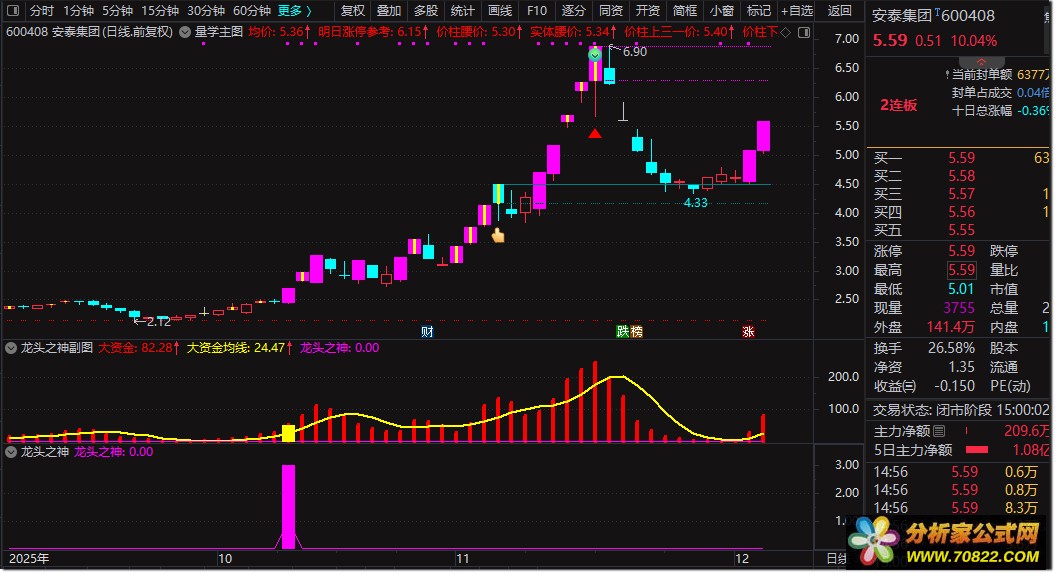Click the 大资金: 82.28 indicator value

coord(139,348)
